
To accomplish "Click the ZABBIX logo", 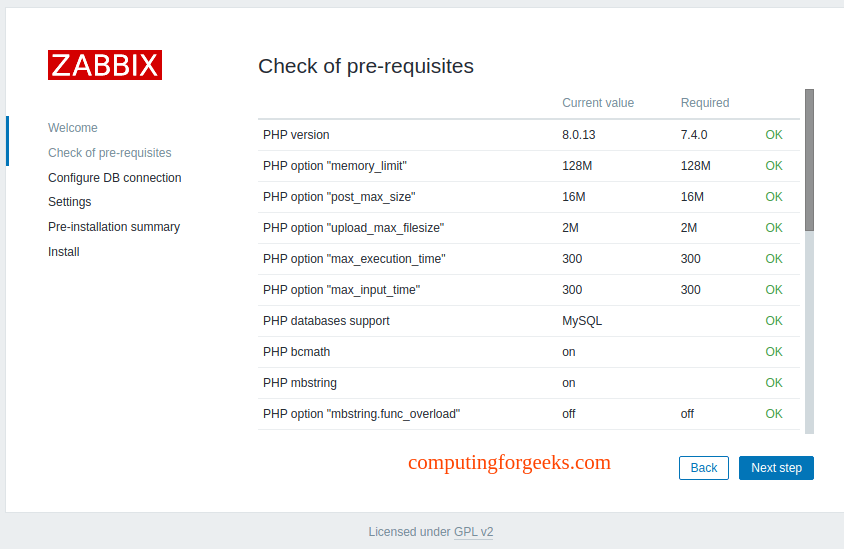I will click(105, 65).
